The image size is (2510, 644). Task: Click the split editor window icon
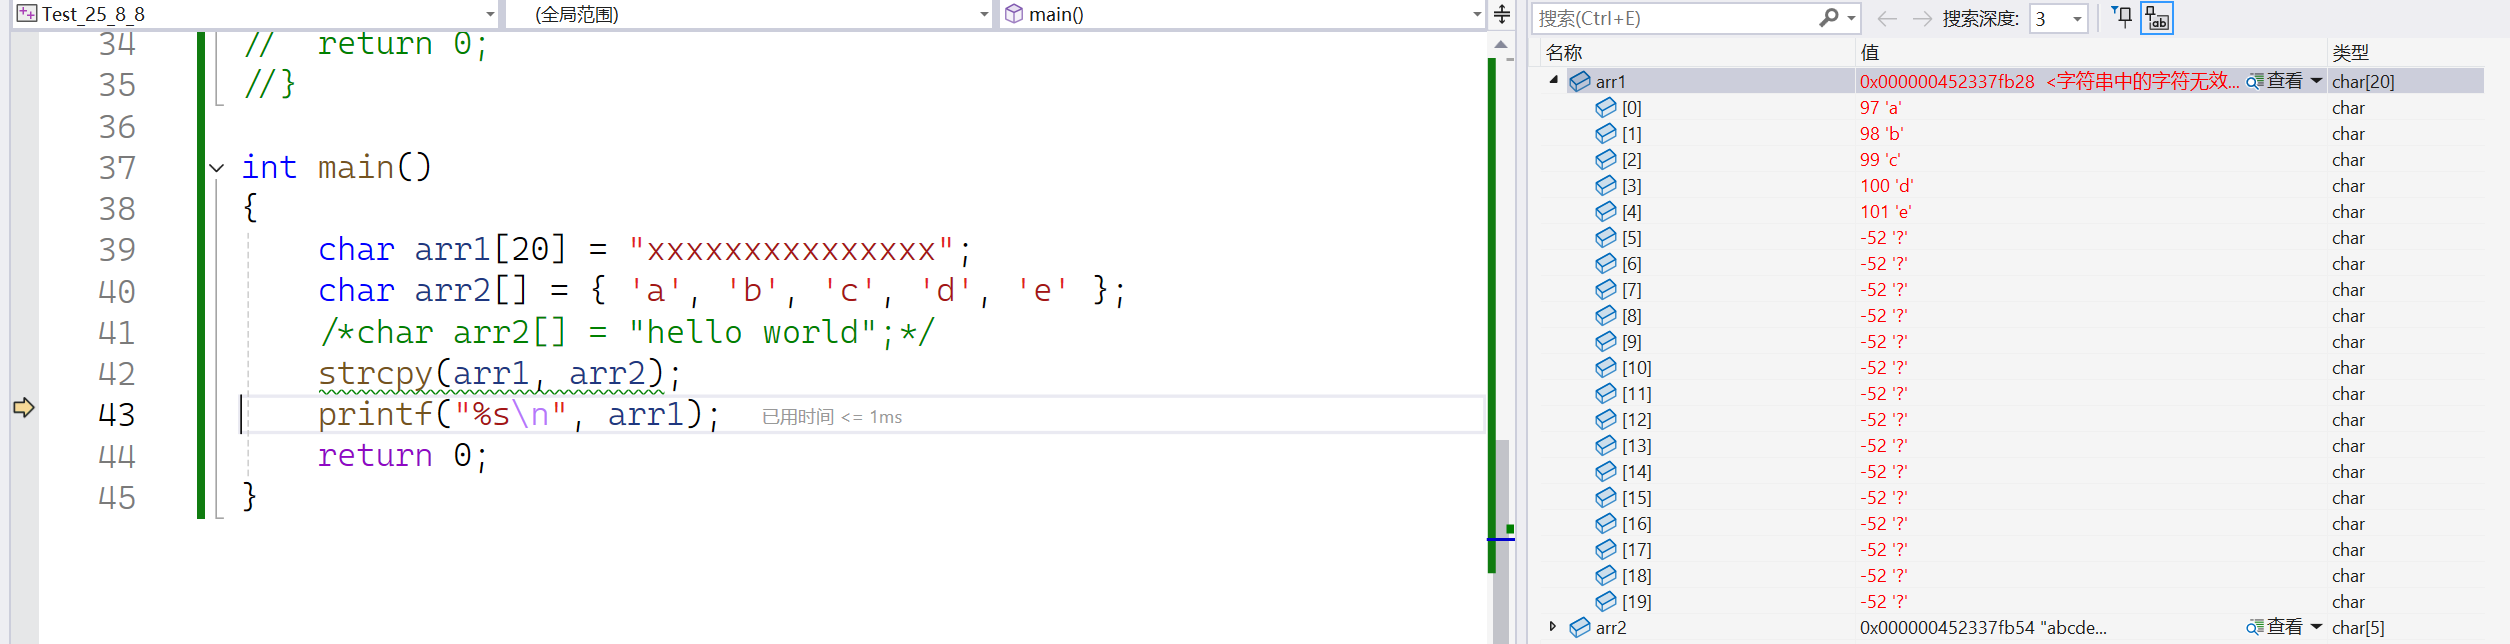pos(1501,14)
